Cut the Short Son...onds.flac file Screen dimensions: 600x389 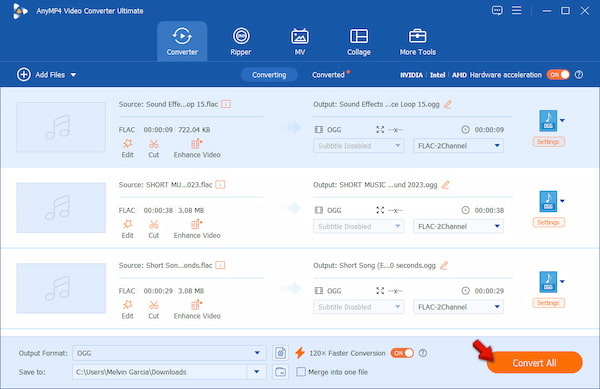(x=153, y=310)
